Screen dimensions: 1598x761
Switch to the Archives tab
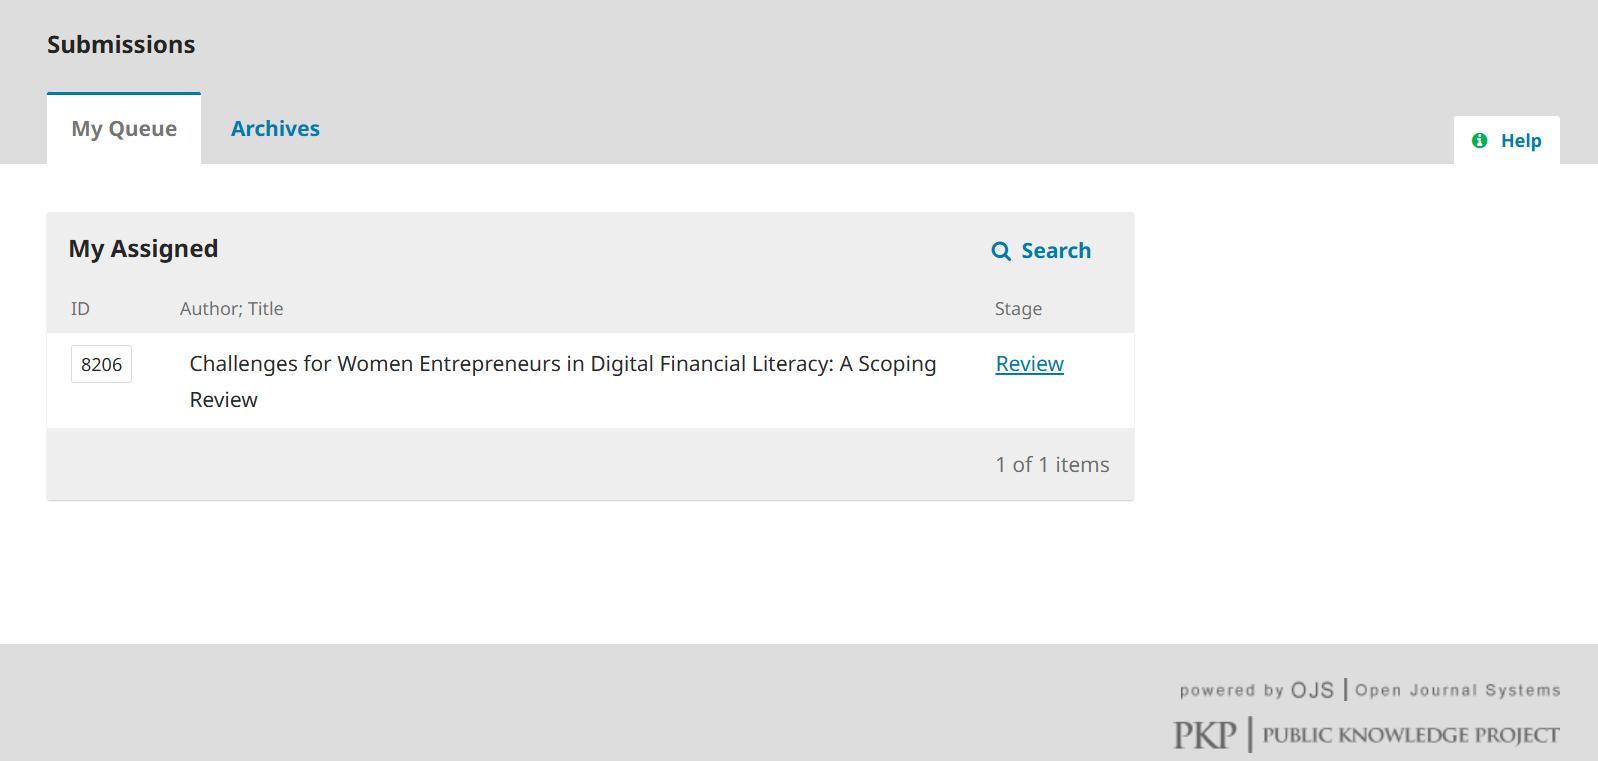click(275, 129)
